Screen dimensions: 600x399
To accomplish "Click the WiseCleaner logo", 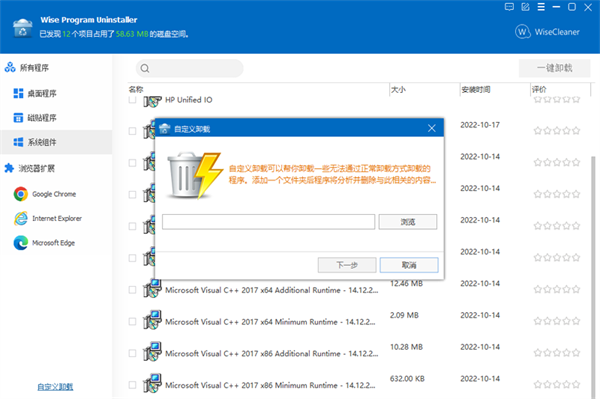I will click(547, 32).
